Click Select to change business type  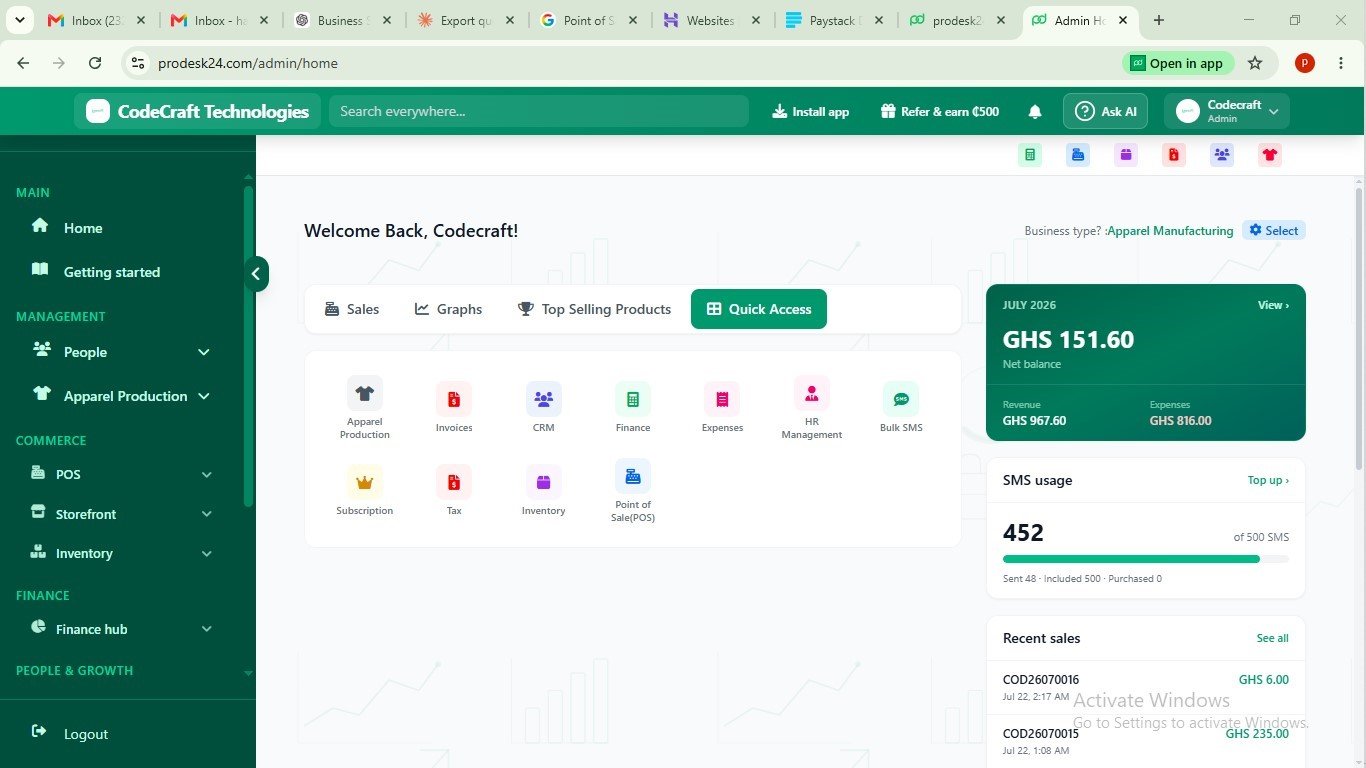coord(1274,230)
